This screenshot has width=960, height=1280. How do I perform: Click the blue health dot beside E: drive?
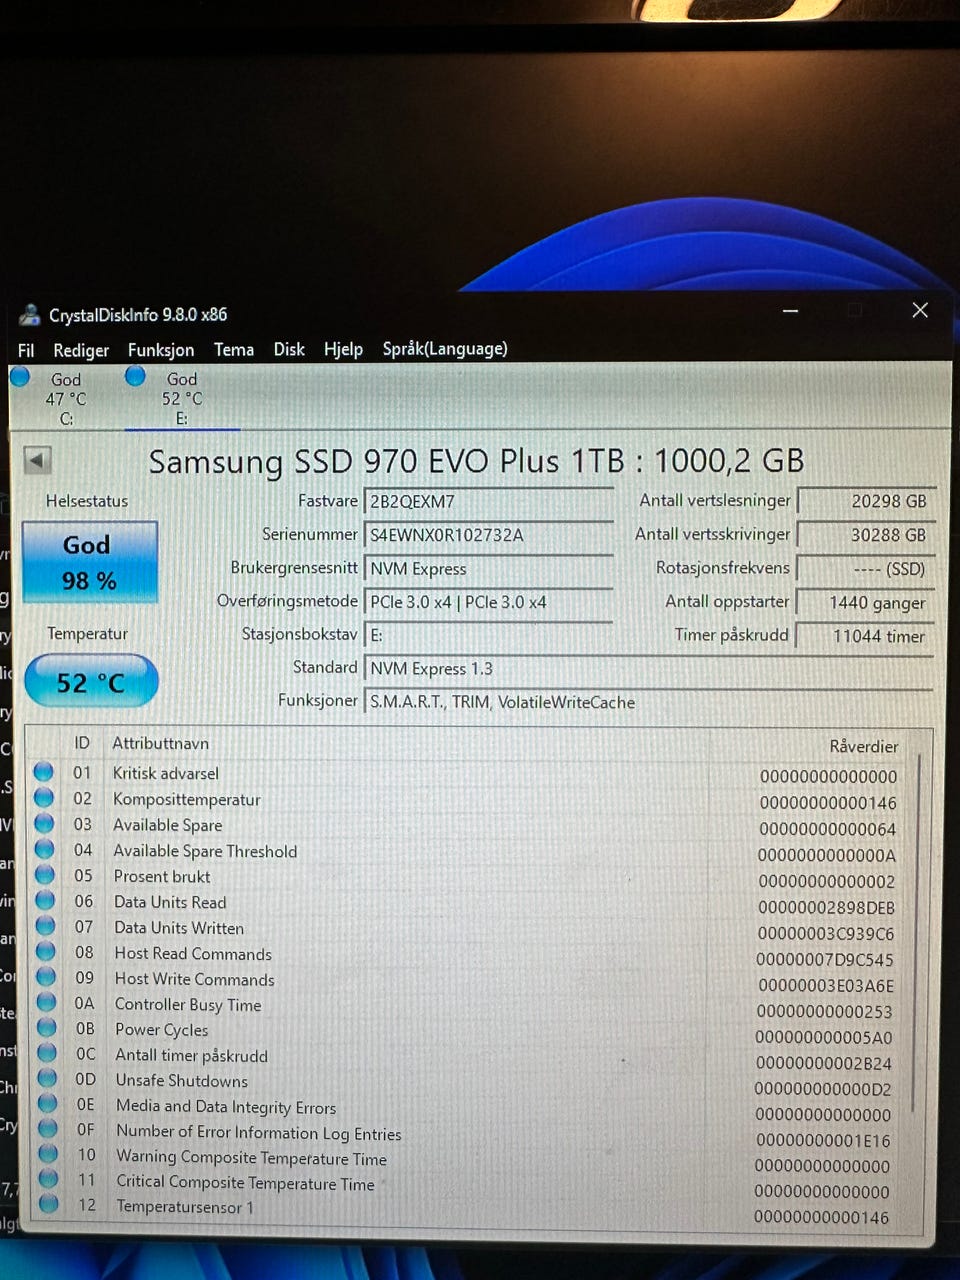136,376
